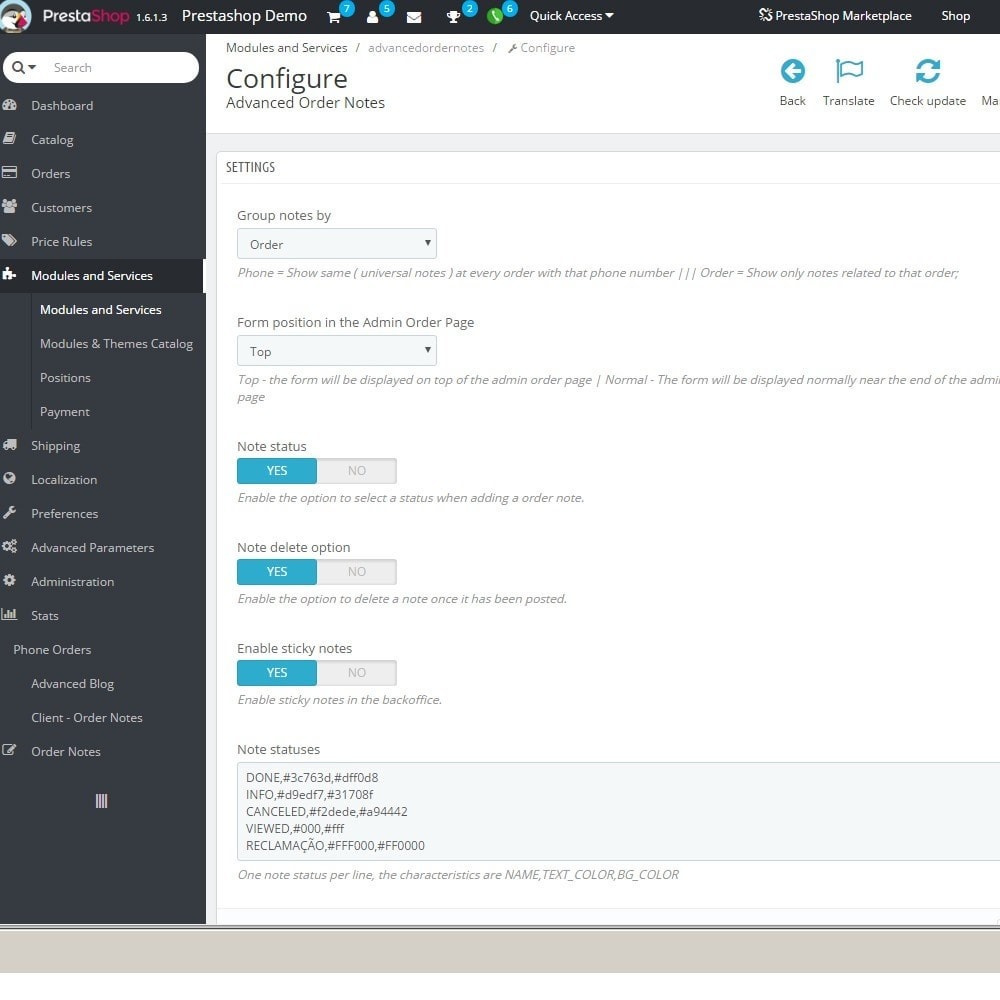Image resolution: width=1000 pixels, height=1000 pixels.
Task: Open the Price Rules menu item
Action: point(61,242)
